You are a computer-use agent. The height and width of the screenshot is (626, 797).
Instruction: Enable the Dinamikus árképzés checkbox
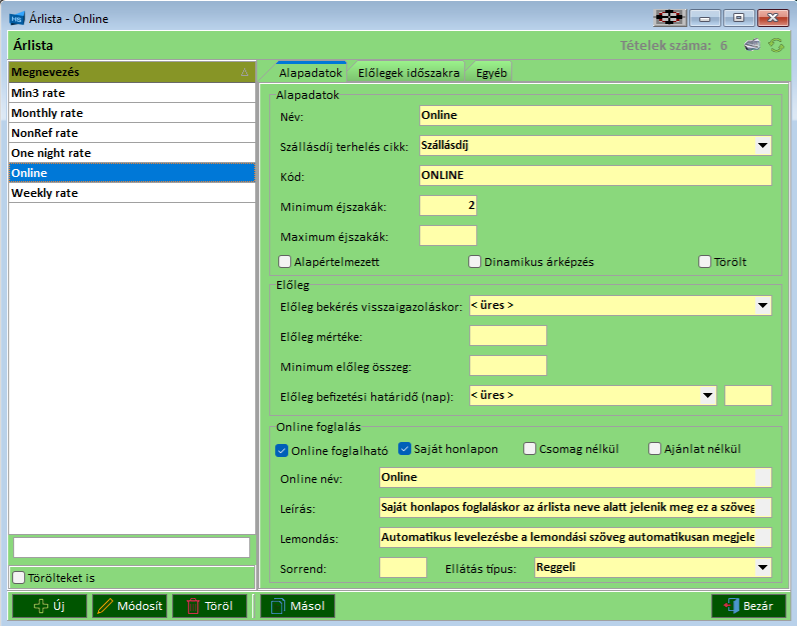474,262
